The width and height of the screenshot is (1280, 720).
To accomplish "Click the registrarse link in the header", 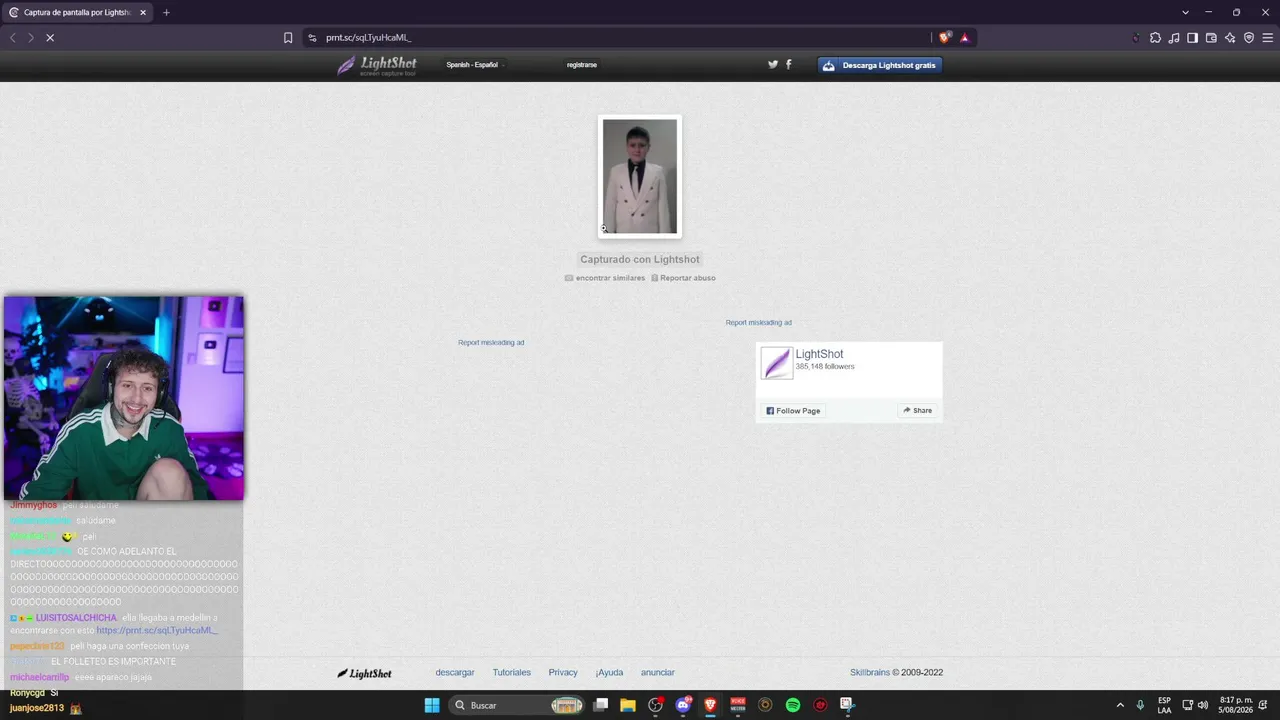I will (582, 65).
